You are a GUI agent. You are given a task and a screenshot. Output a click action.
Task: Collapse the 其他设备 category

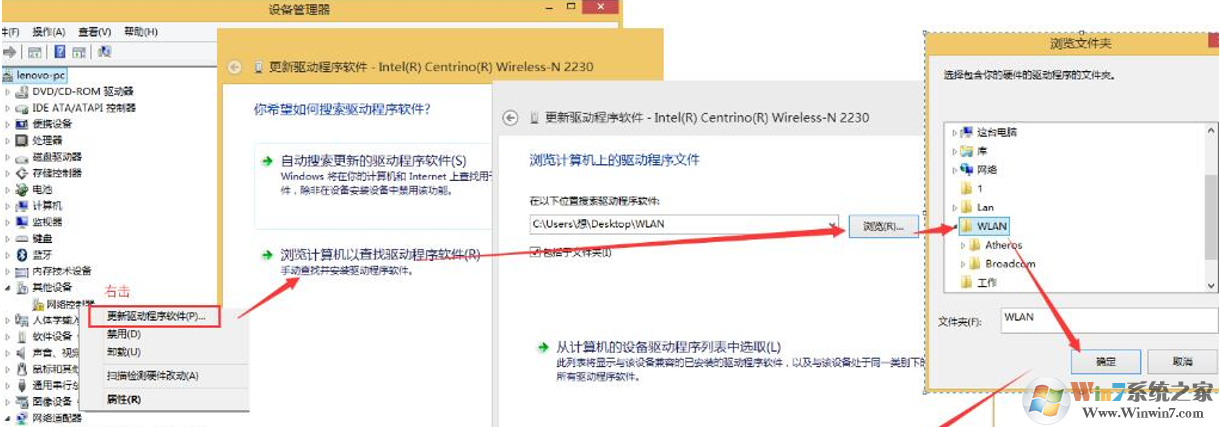tap(8, 287)
